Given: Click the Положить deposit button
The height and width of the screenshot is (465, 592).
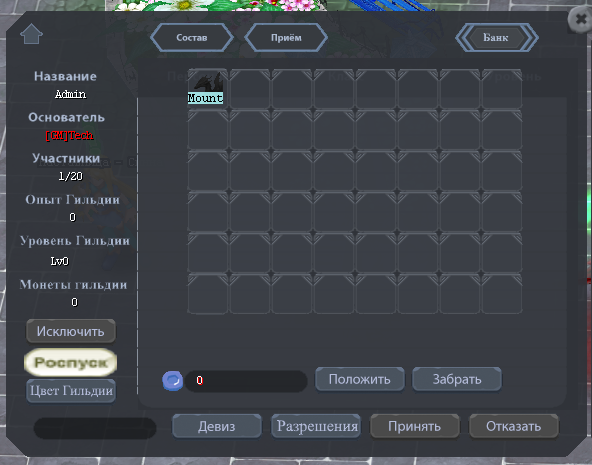Looking at the screenshot, I should click(x=360, y=379).
